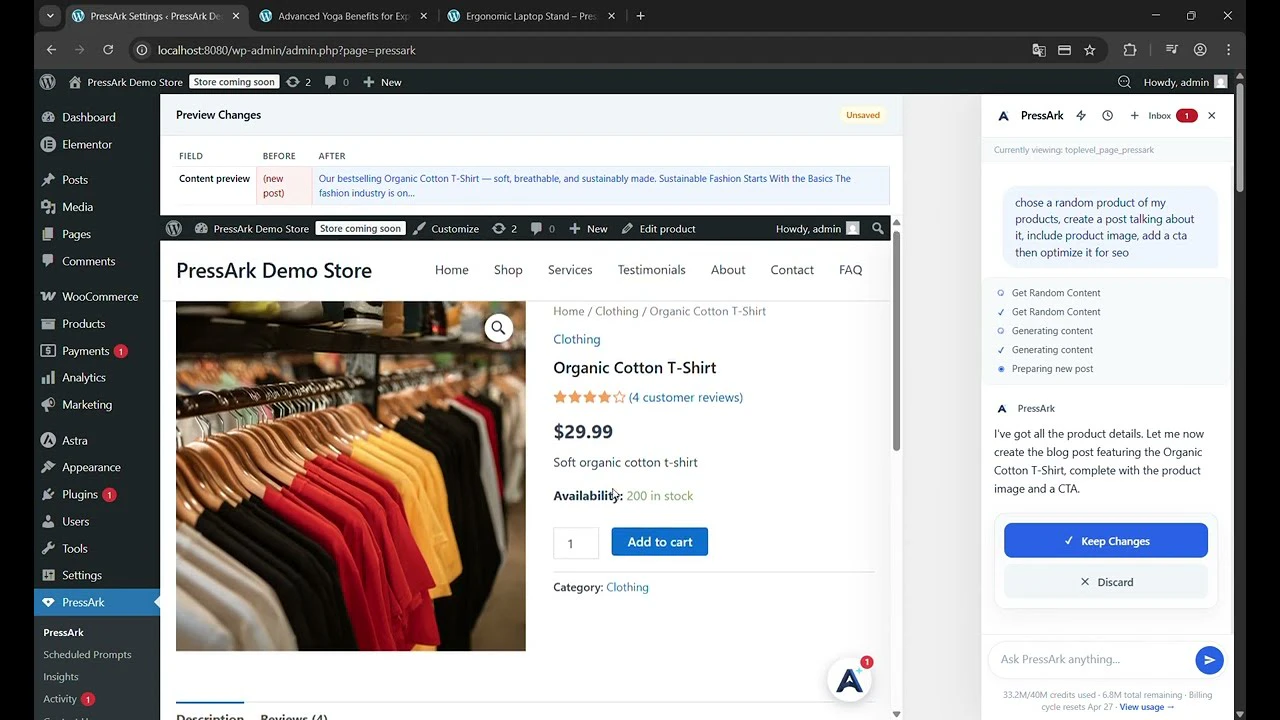
Task: Open Scheduled Prompts submenu
Action: click(x=87, y=655)
